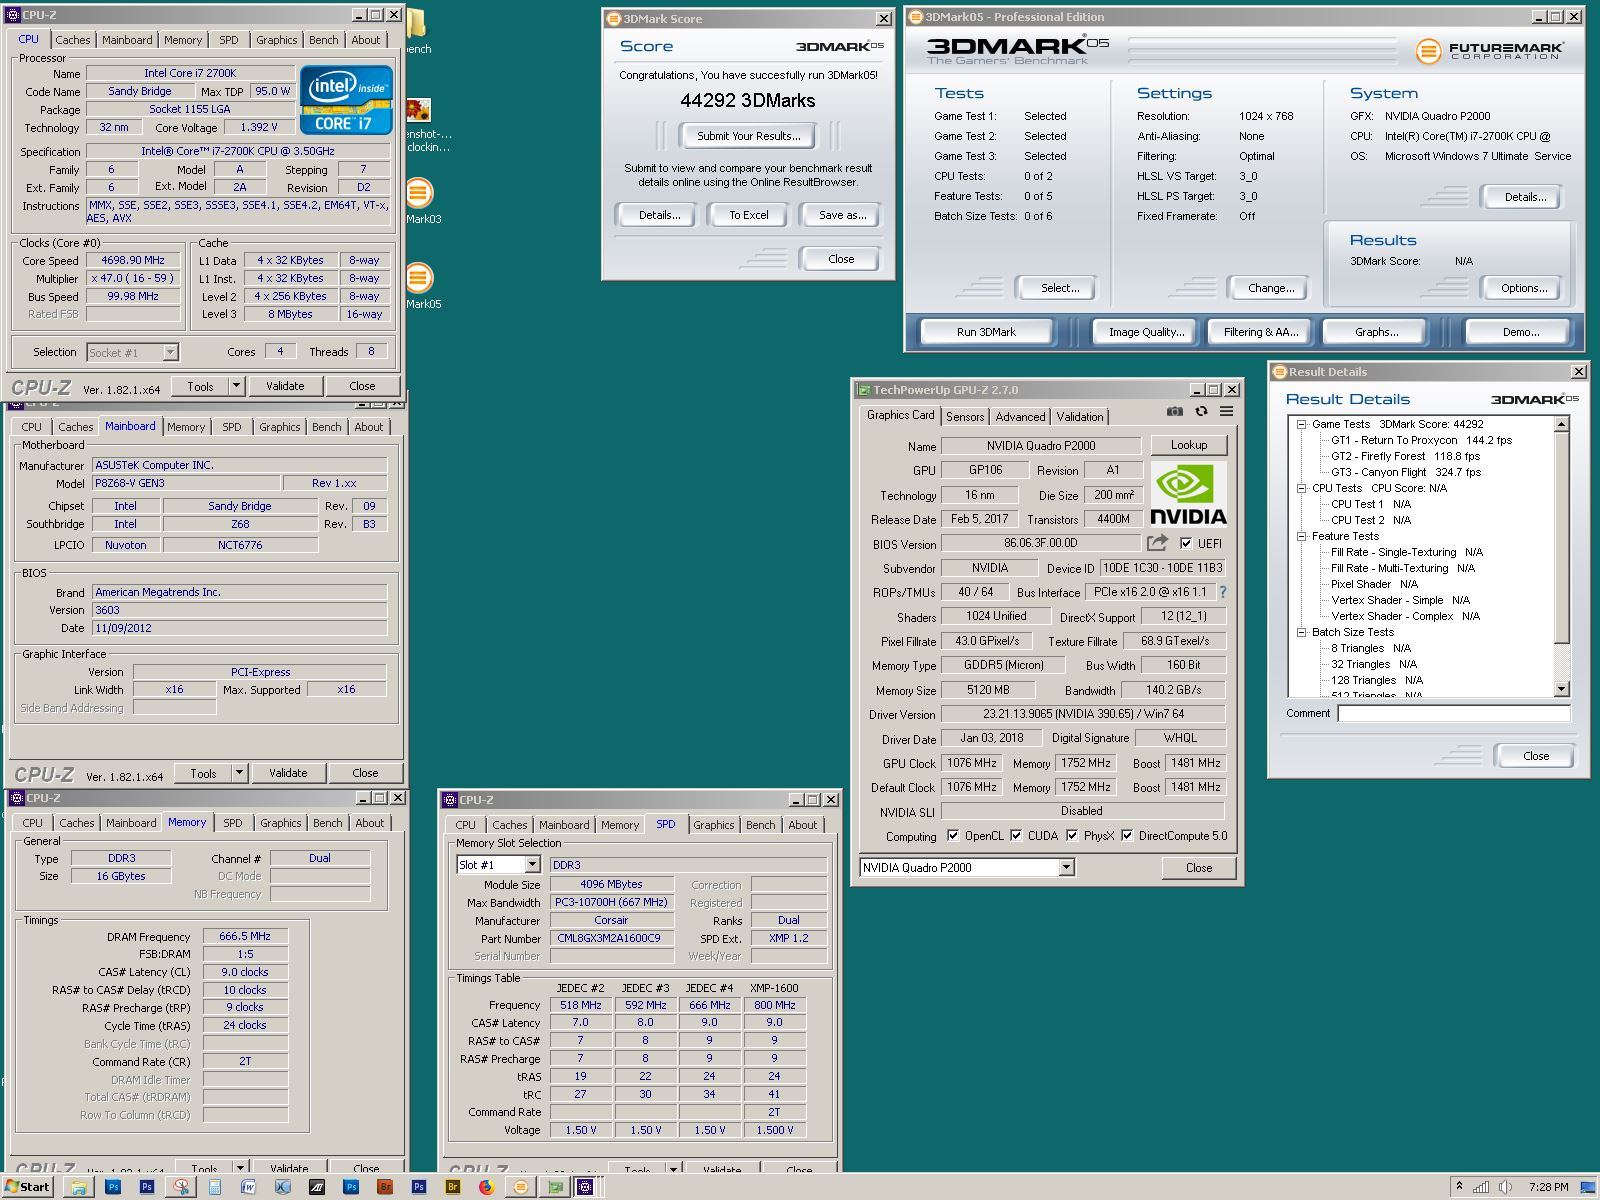
Task: Click the Run 3DMark button
Action: (986, 332)
